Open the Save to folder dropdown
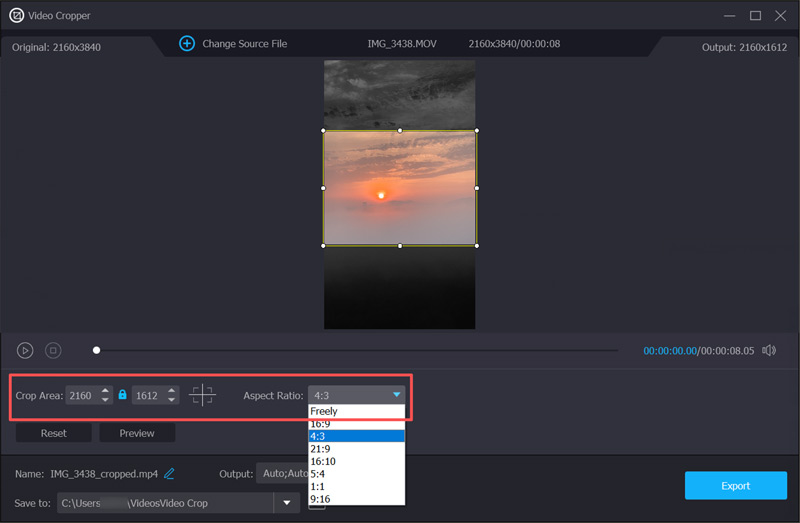The width and height of the screenshot is (800, 523). 287,503
